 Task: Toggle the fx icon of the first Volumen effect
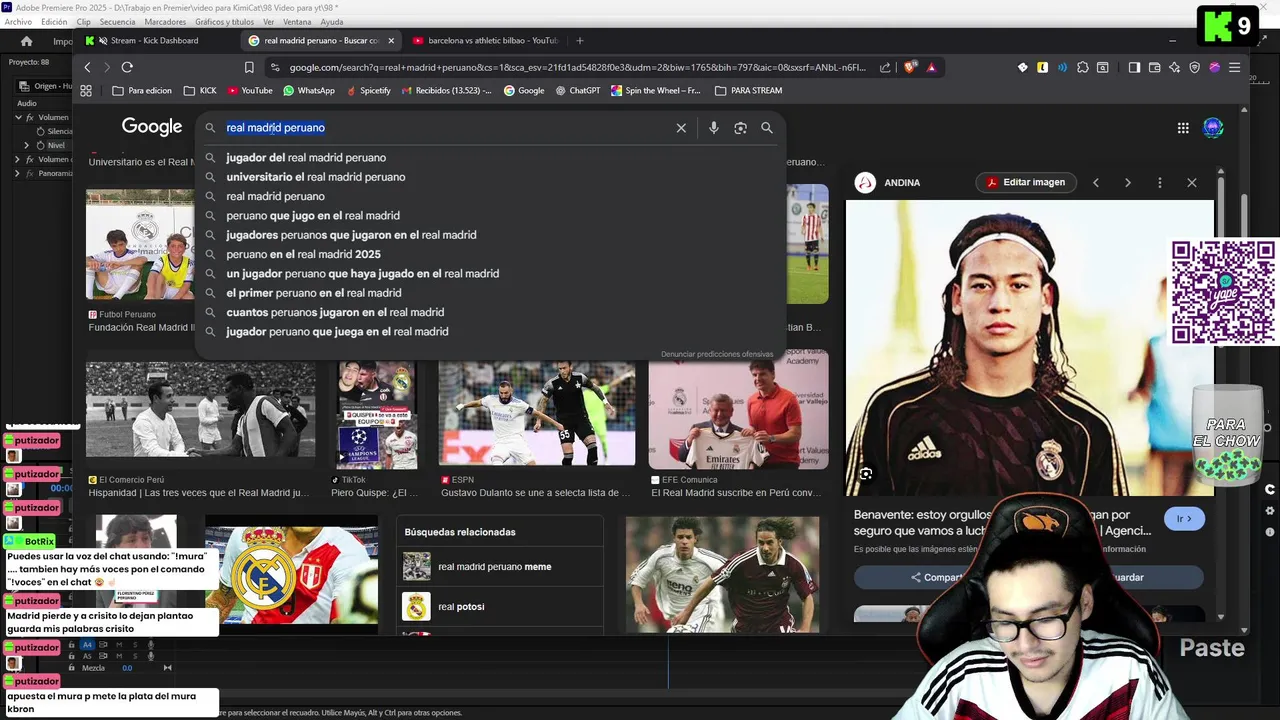click(x=30, y=117)
